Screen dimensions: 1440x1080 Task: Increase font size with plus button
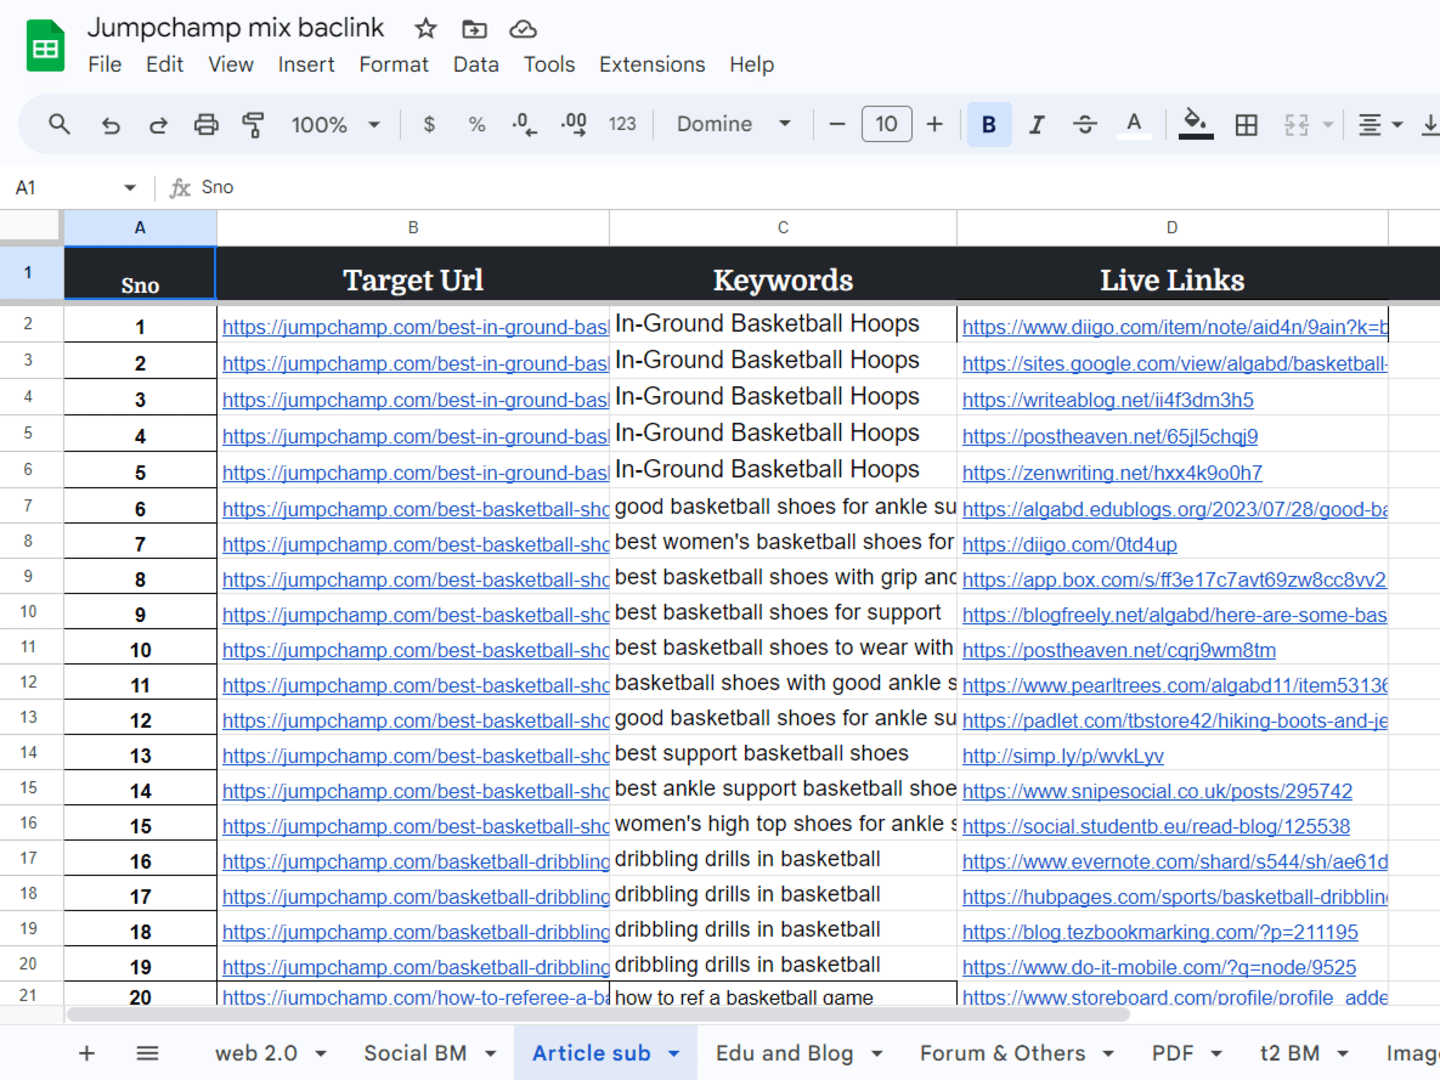point(934,124)
